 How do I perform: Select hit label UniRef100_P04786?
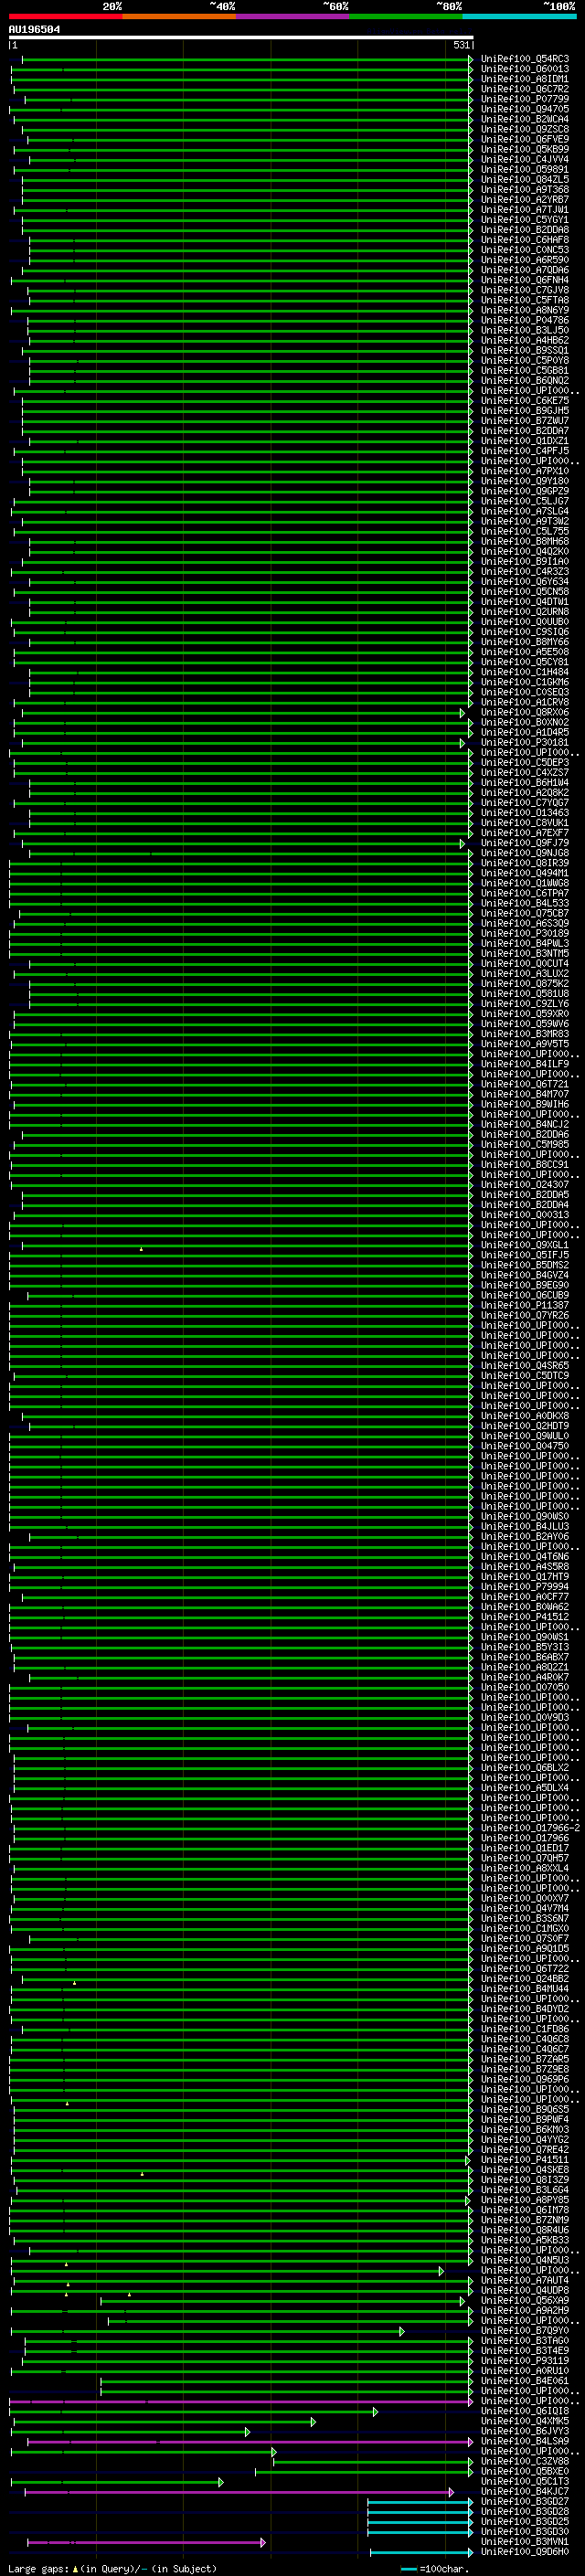[x=525, y=320]
